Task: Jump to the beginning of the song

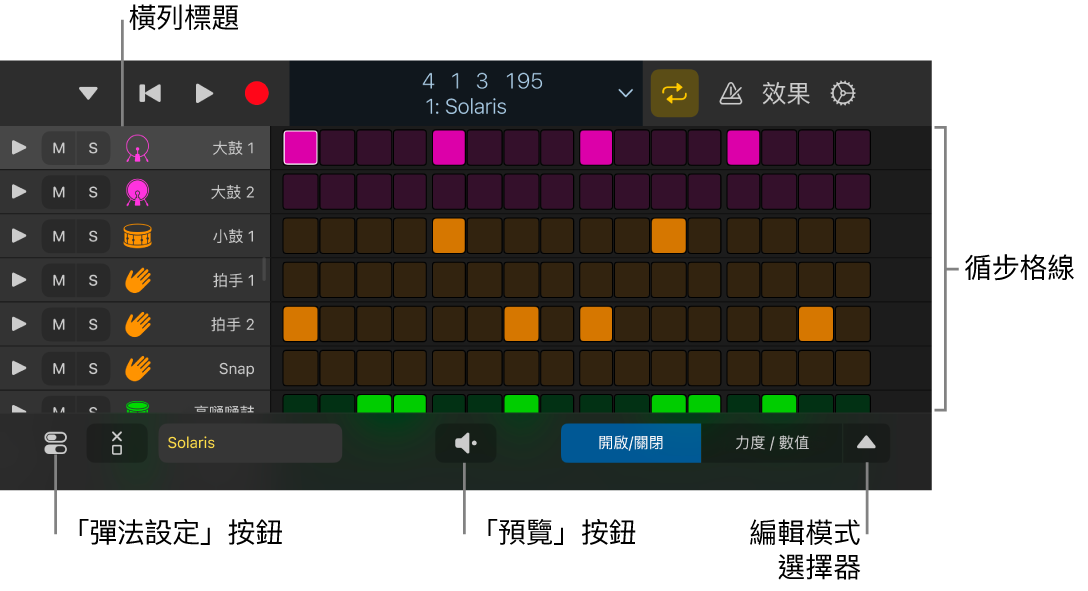Action: click(150, 93)
